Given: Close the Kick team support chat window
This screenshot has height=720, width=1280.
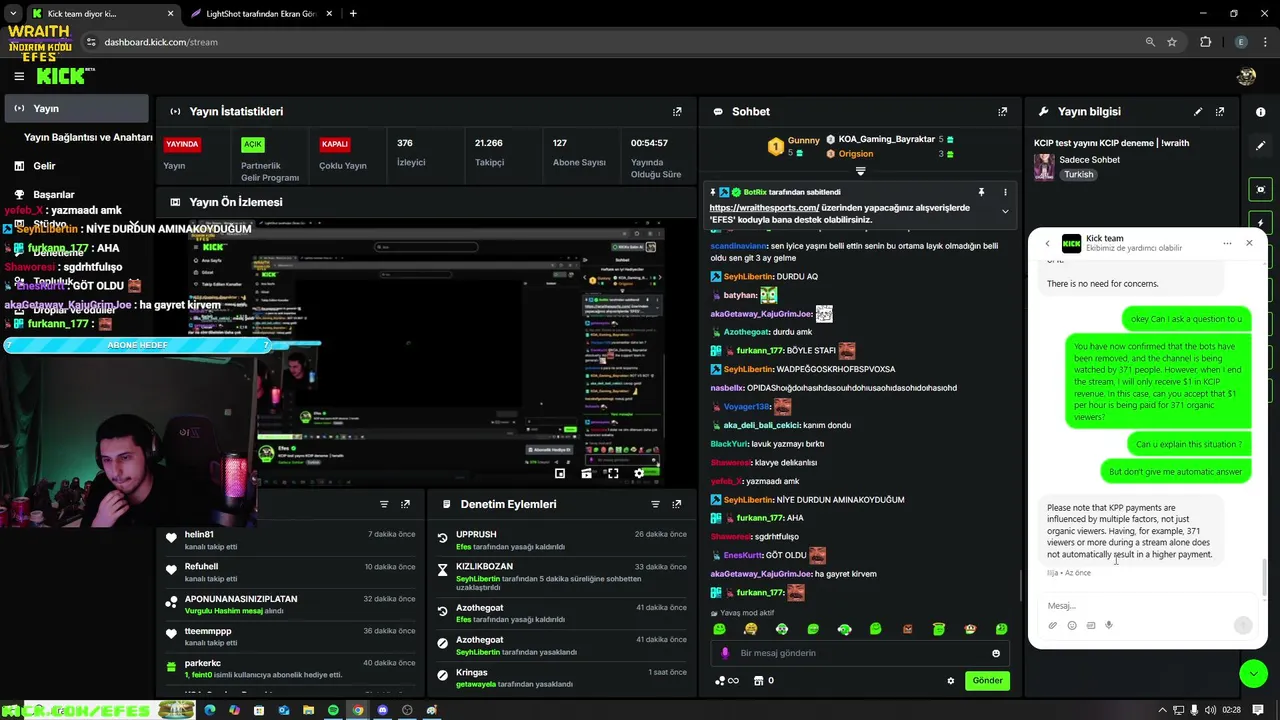Looking at the screenshot, I should 1249,243.
